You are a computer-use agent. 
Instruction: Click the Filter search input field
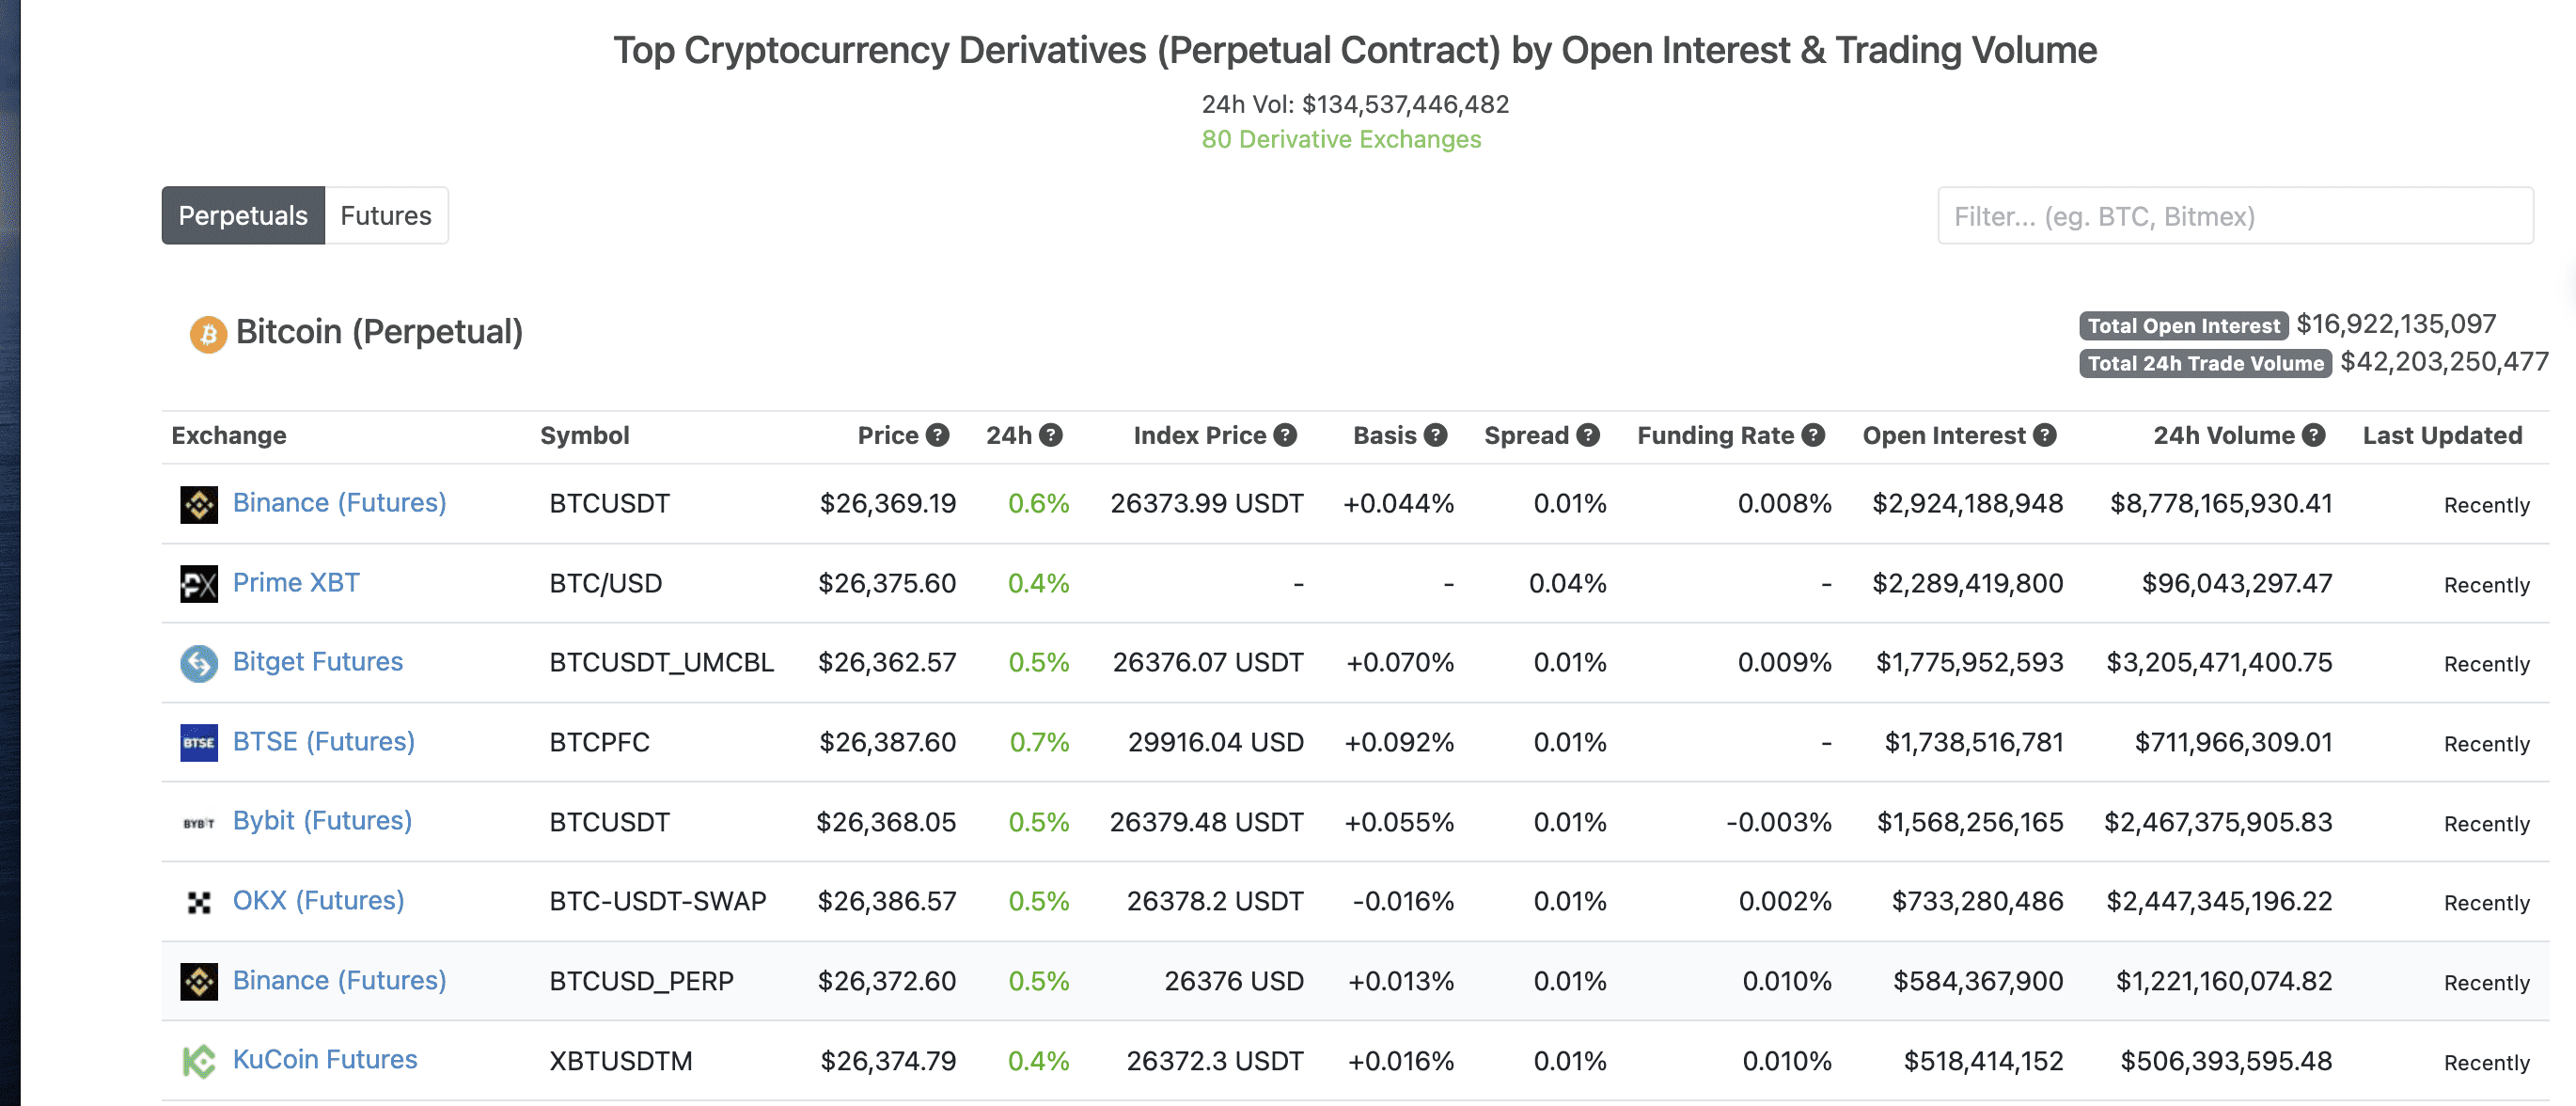coord(2235,216)
